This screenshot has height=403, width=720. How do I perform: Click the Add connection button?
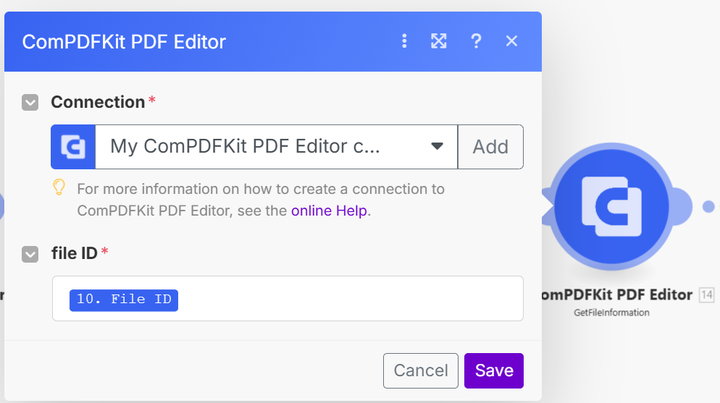tap(490, 147)
